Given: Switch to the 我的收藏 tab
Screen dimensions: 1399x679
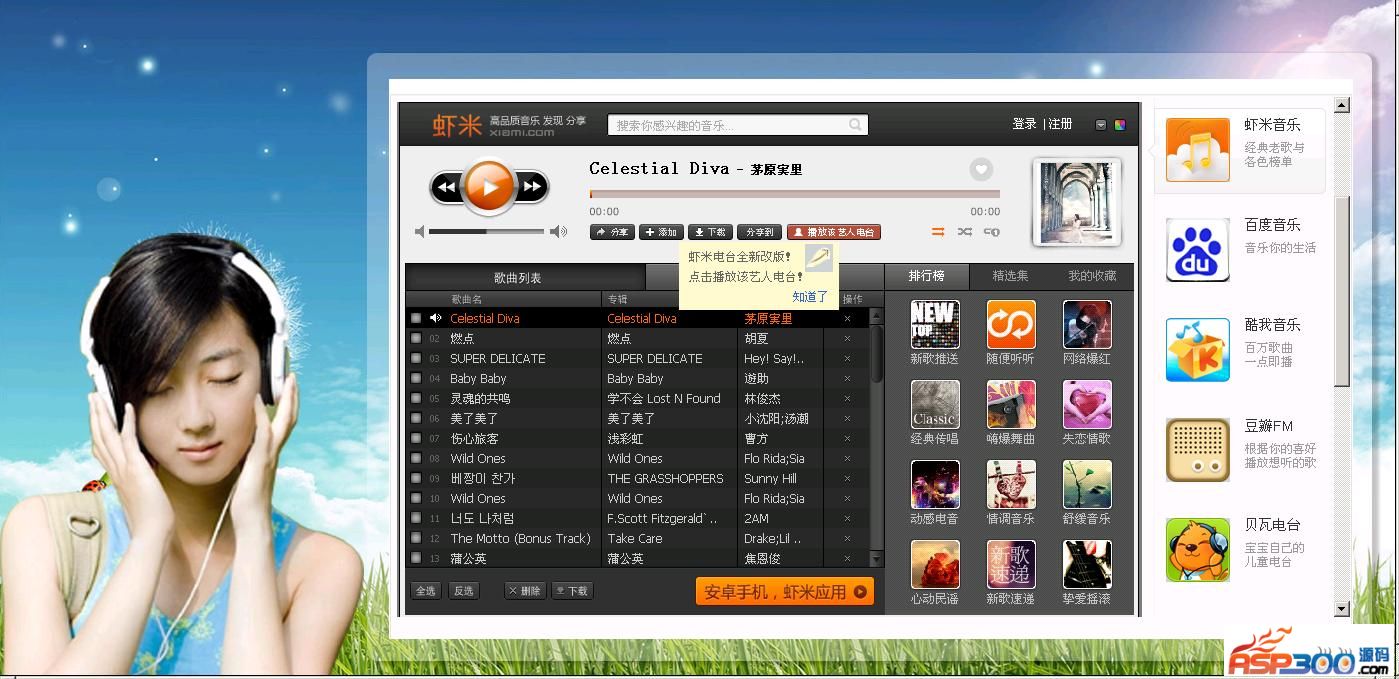Looking at the screenshot, I should [1092, 276].
